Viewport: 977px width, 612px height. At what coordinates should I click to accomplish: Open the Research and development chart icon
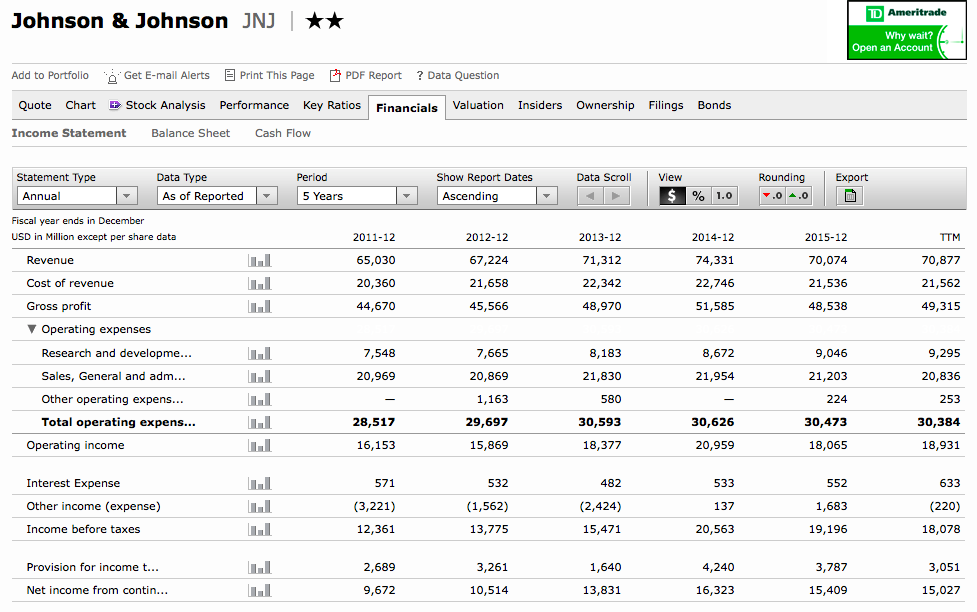pos(259,353)
